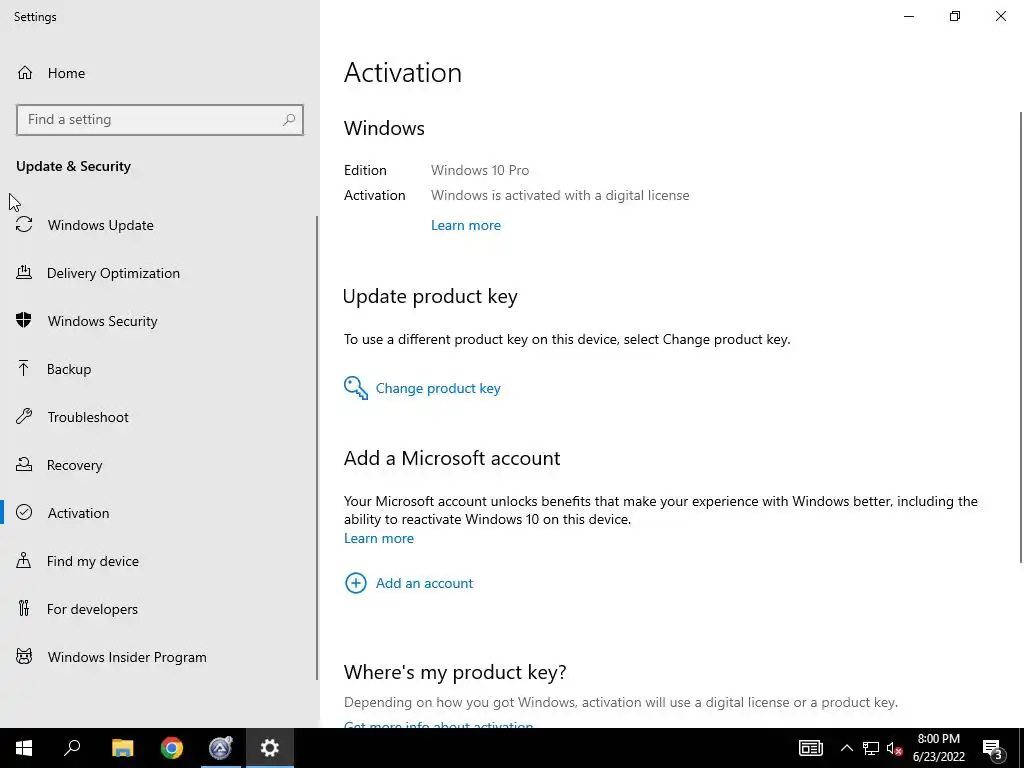Minimize the Settings window
The image size is (1024, 768).
pos(908,16)
